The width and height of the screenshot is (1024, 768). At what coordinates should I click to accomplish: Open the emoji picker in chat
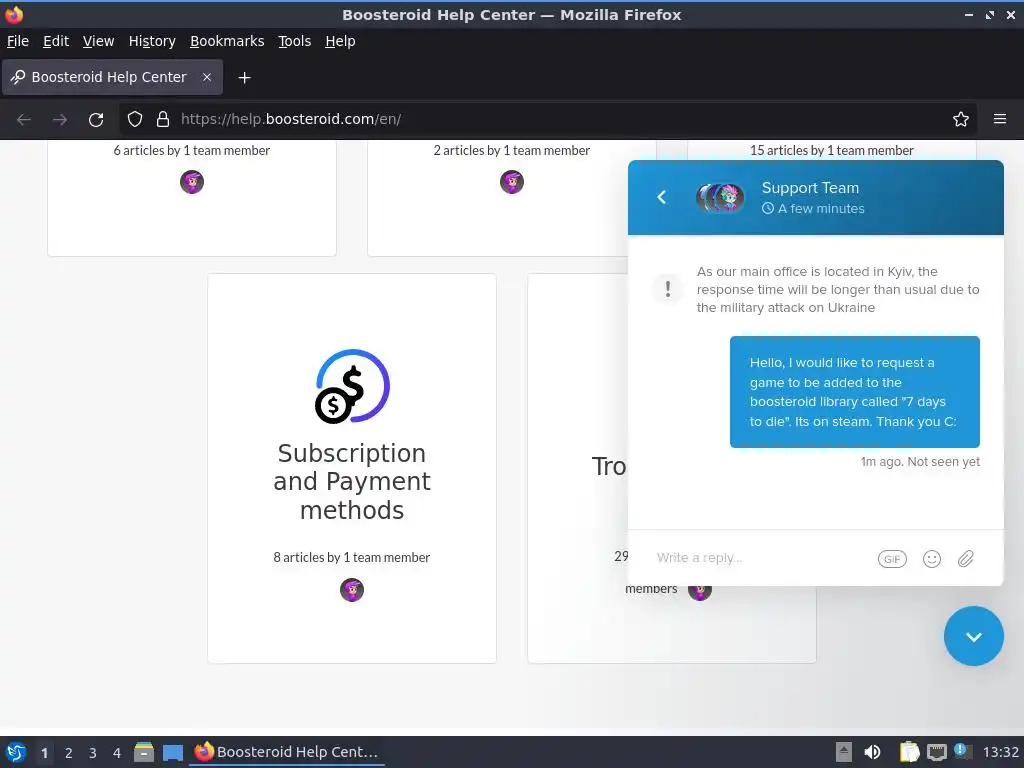[x=932, y=559]
